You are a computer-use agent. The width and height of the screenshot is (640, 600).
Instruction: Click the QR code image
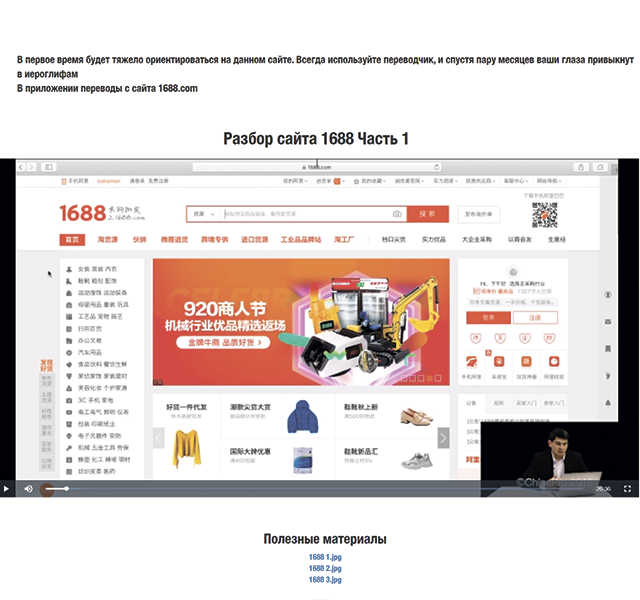(544, 214)
